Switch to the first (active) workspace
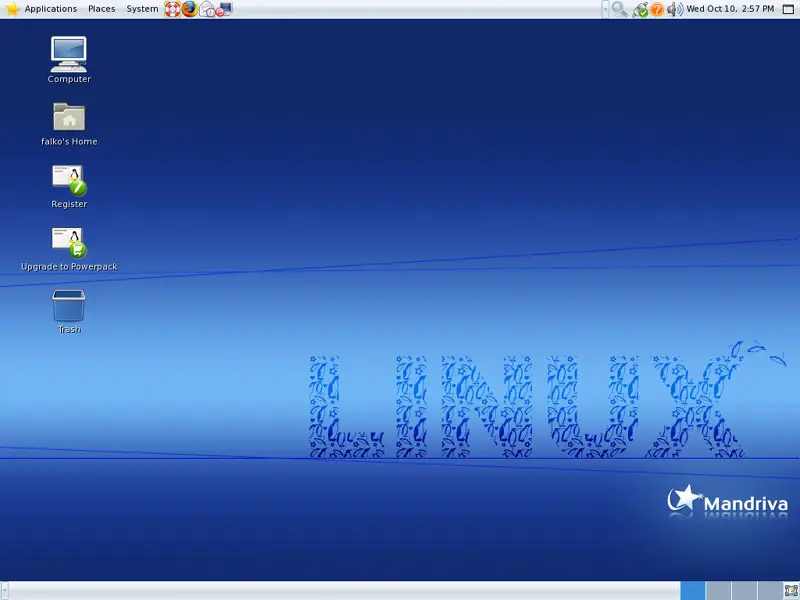 (693, 591)
